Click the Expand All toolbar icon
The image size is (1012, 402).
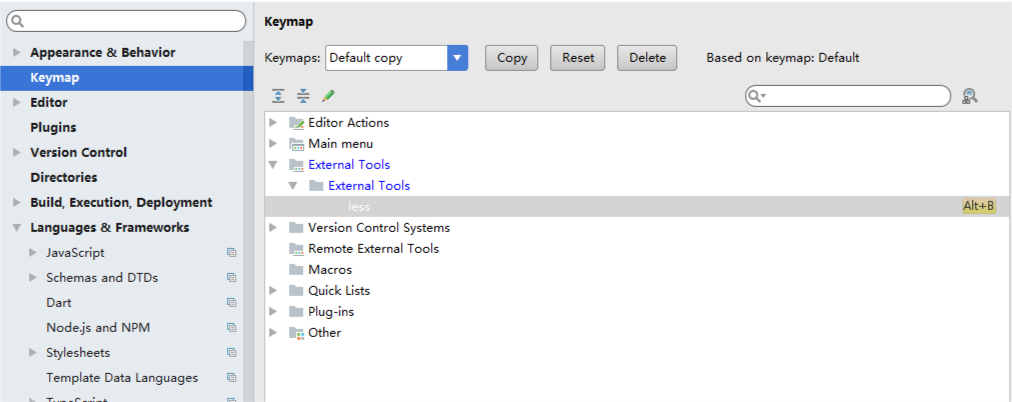tap(278, 96)
